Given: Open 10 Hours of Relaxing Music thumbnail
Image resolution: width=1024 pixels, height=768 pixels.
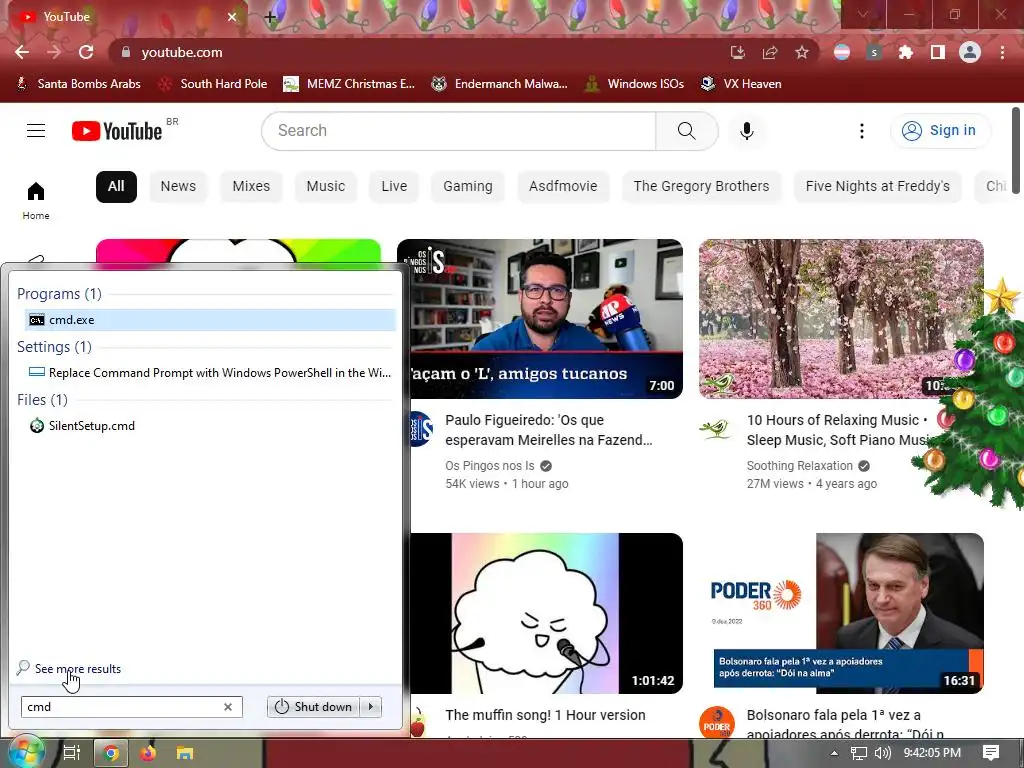Looking at the screenshot, I should pos(841,319).
